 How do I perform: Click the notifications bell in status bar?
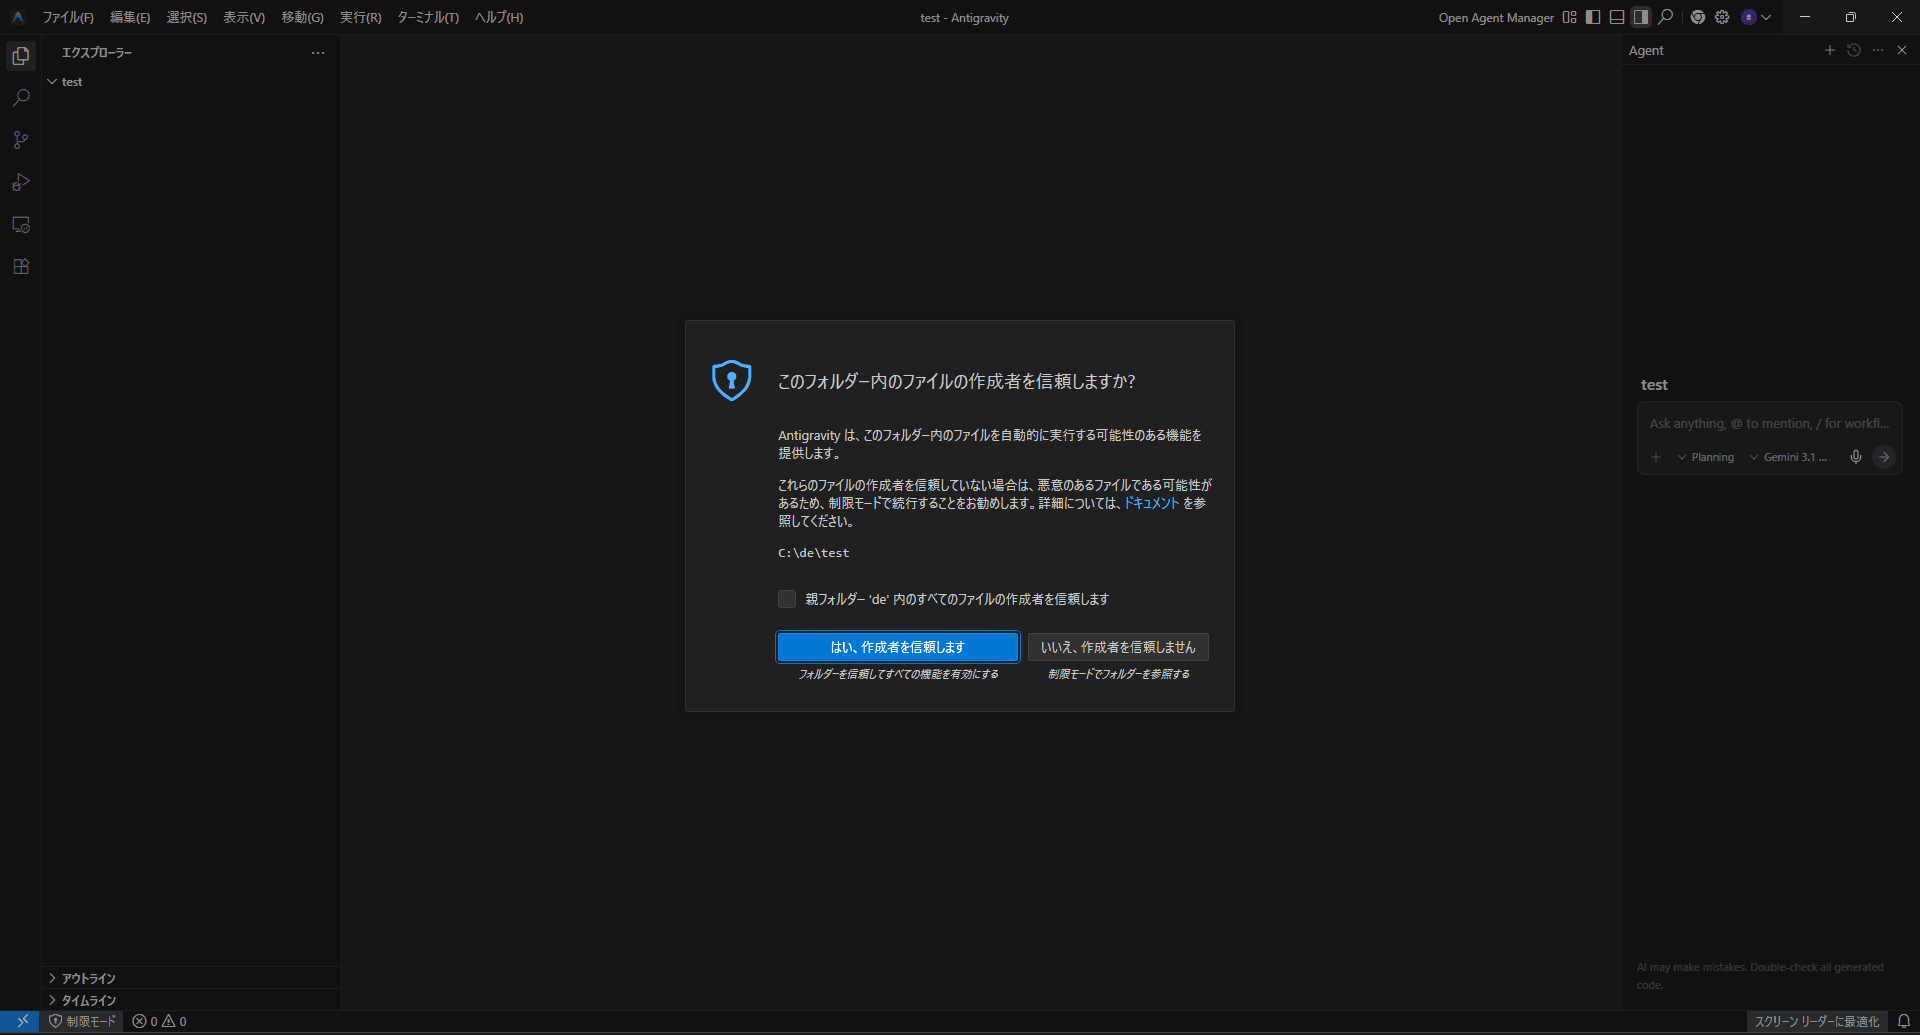1904,1021
